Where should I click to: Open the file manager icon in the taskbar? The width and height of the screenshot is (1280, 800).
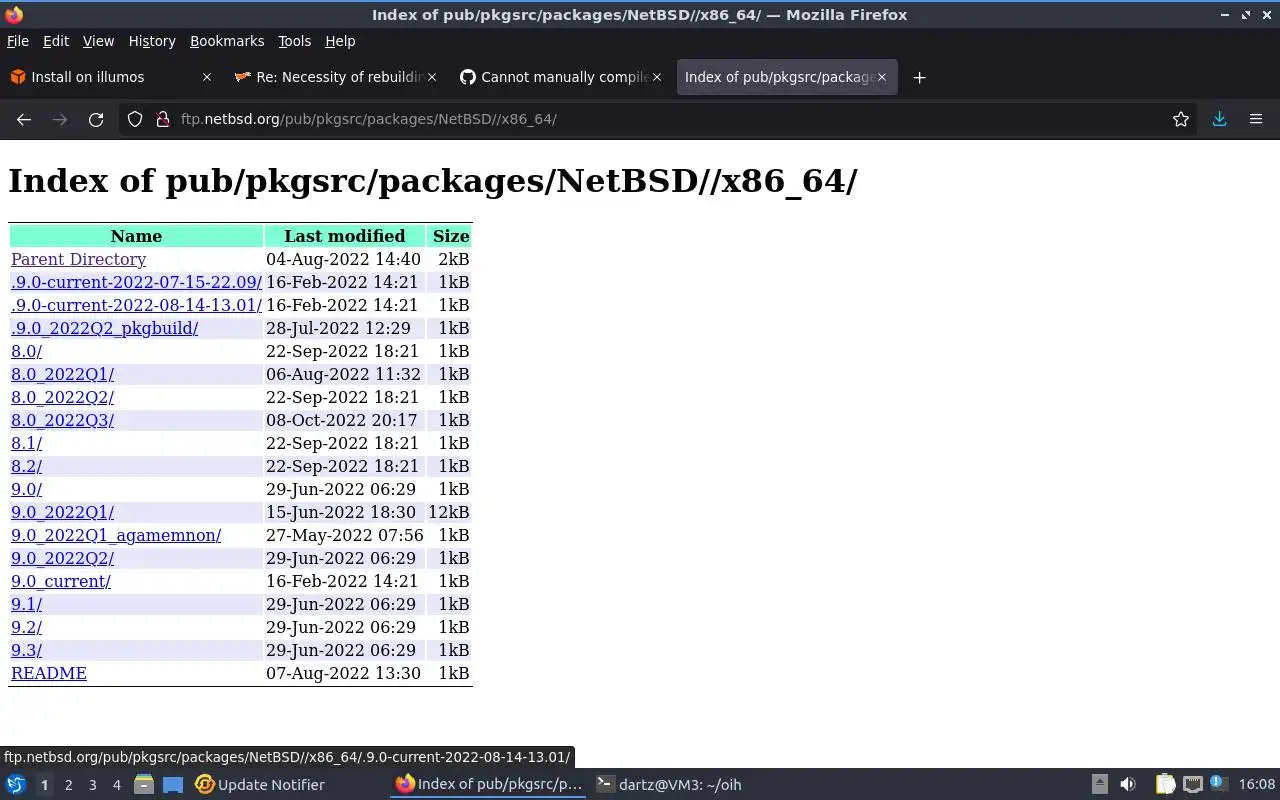tap(144, 785)
